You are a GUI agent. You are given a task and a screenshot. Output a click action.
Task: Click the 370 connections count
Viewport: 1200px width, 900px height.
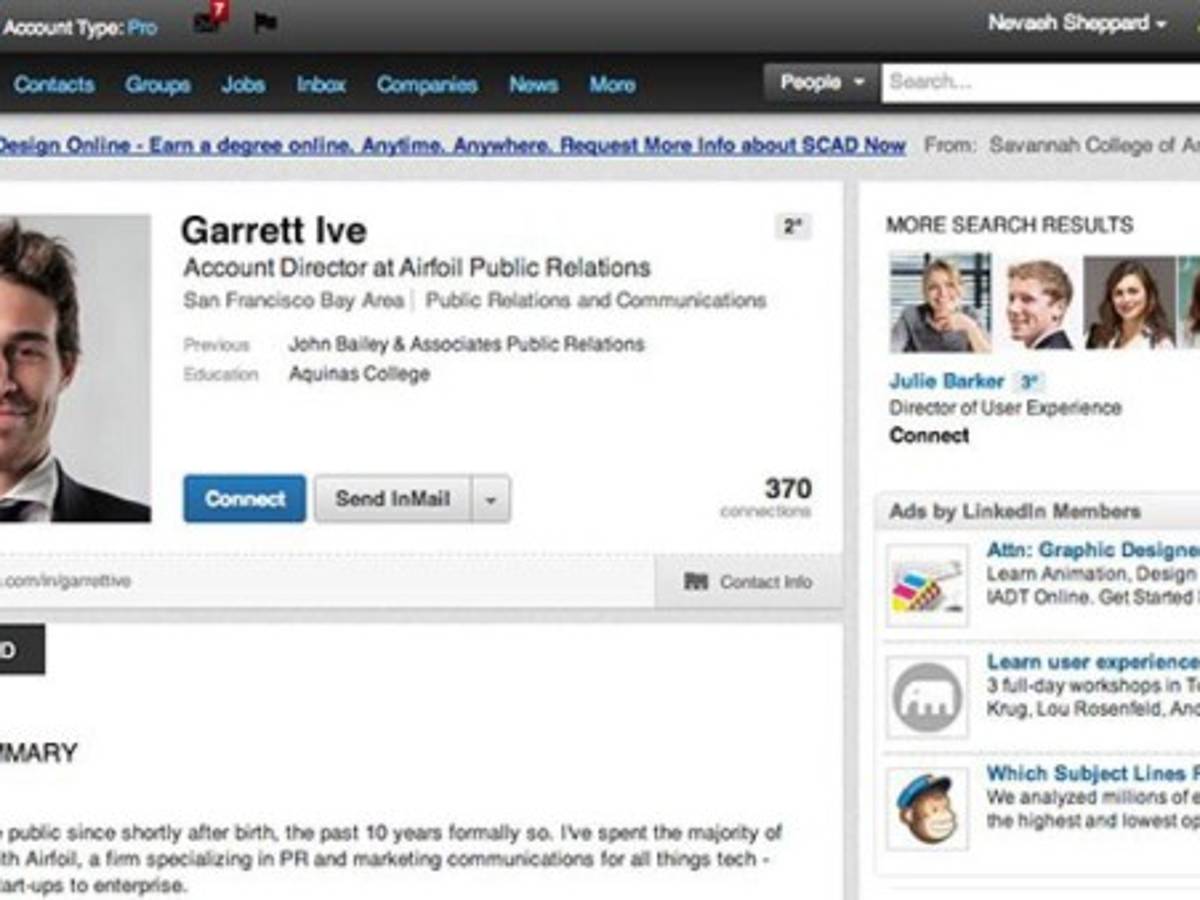pyautogui.click(x=787, y=489)
